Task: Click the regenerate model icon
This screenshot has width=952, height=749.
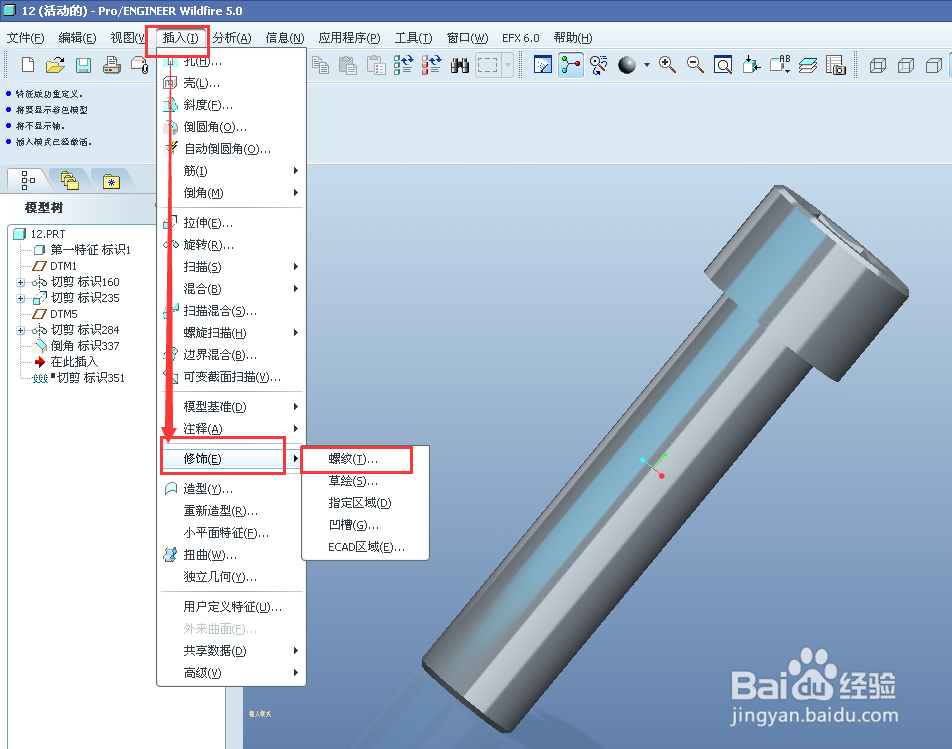Action: [x=404, y=64]
